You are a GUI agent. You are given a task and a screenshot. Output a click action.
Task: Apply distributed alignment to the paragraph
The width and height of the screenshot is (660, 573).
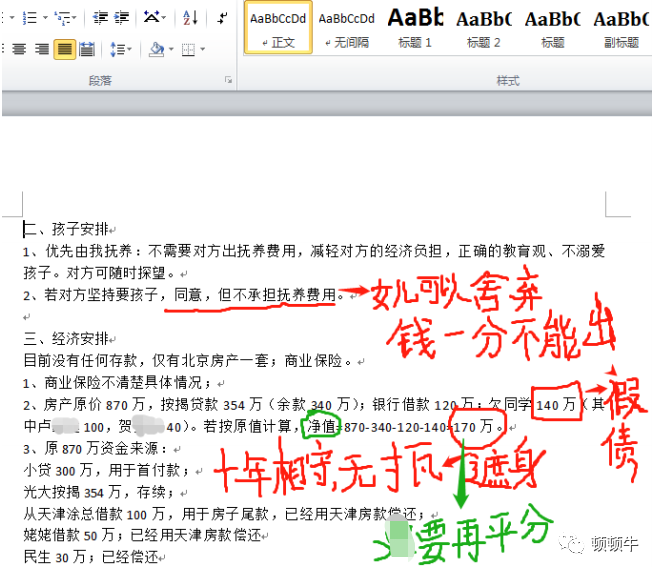87,50
